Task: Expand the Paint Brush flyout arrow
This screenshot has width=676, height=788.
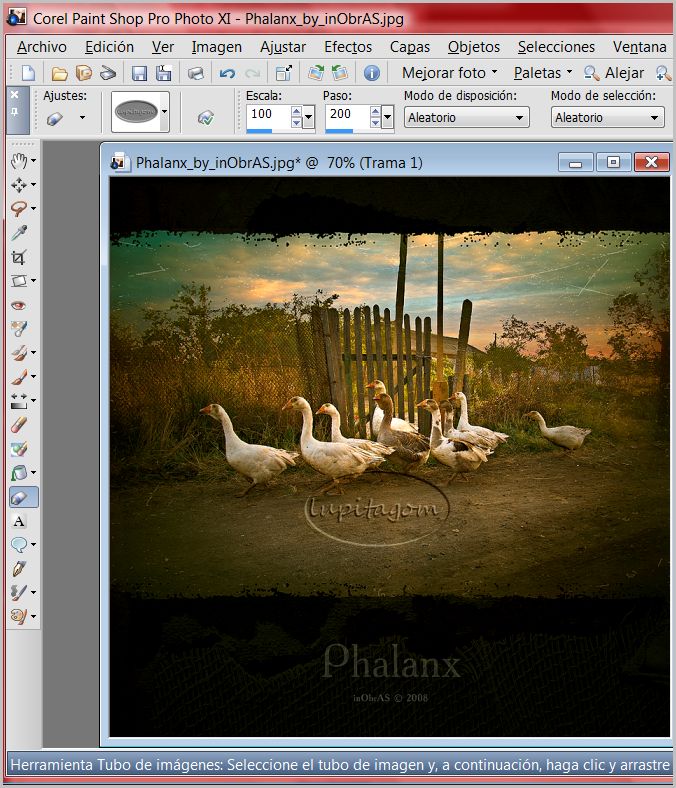Action: [x=34, y=376]
